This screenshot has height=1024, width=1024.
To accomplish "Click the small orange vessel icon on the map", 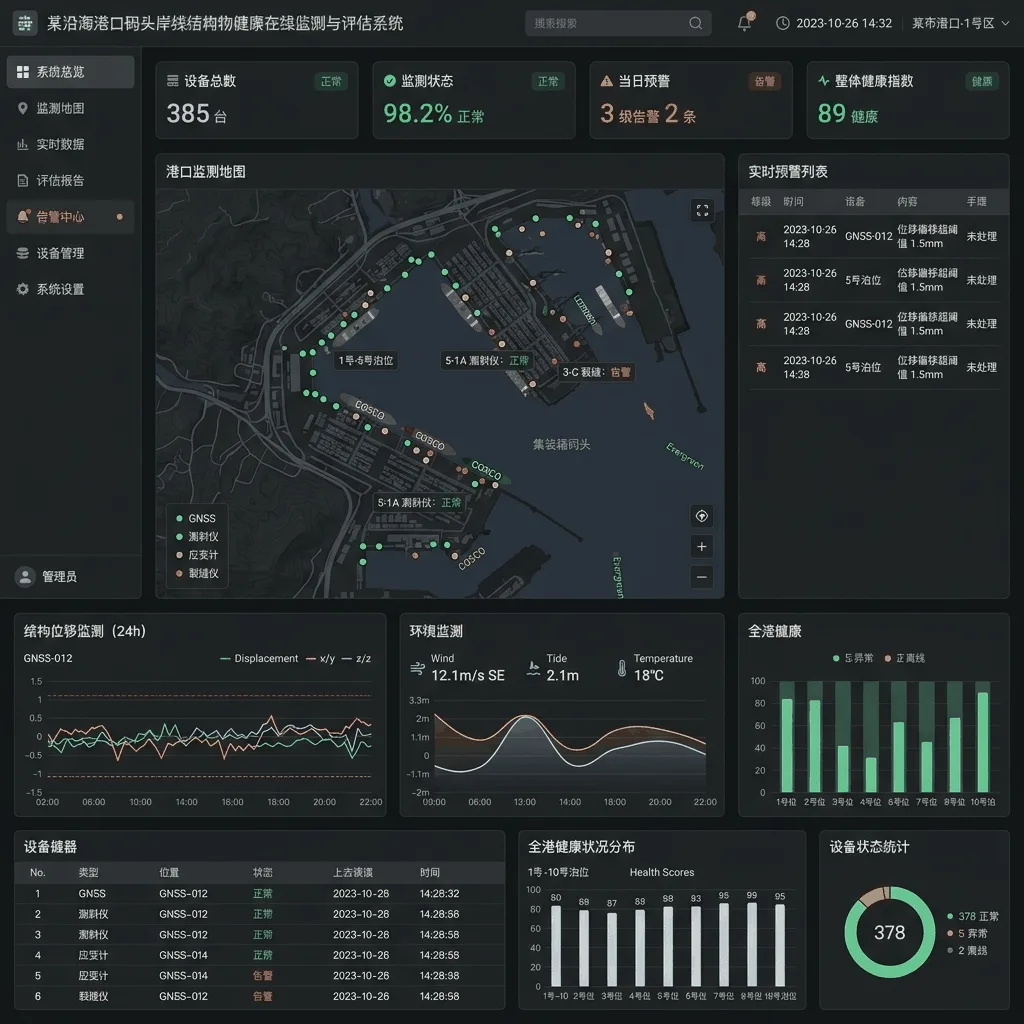I will pyautogui.click(x=649, y=411).
